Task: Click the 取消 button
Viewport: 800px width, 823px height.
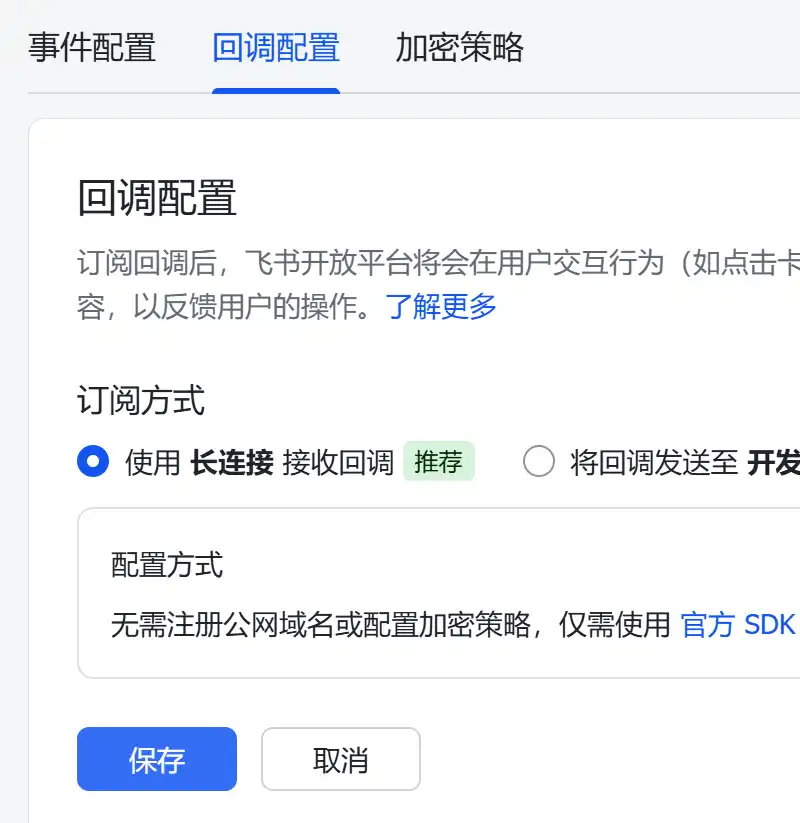Action: (339, 759)
